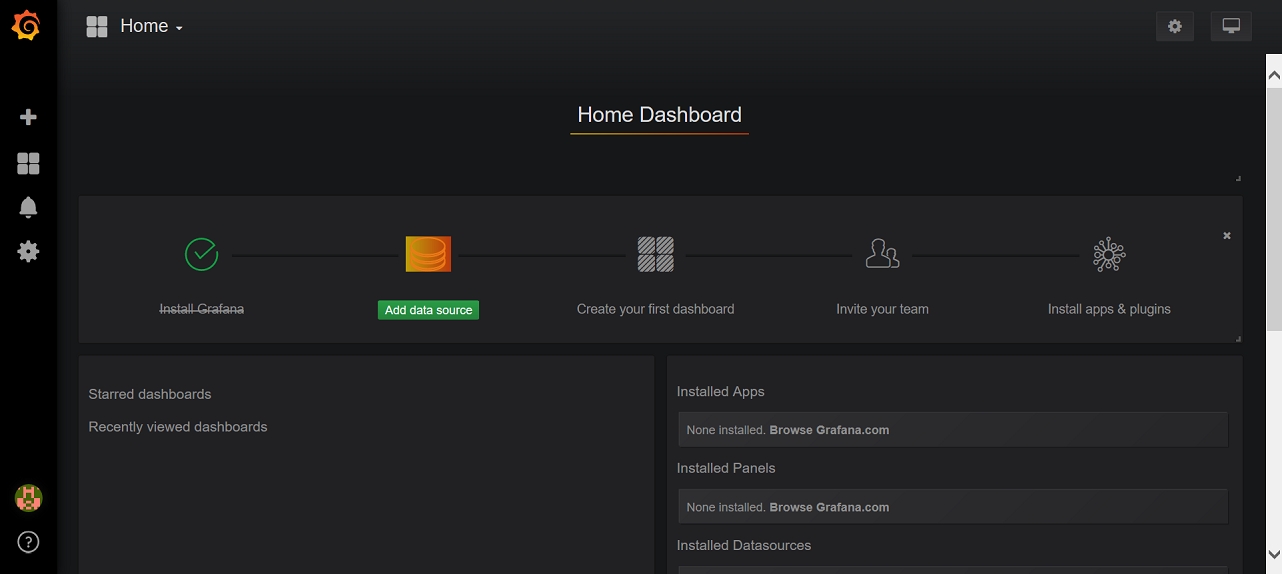This screenshot has height=574, width=1282.
Task: Click the Home Dashboard panel corner handle
Action: click(x=1238, y=178)
